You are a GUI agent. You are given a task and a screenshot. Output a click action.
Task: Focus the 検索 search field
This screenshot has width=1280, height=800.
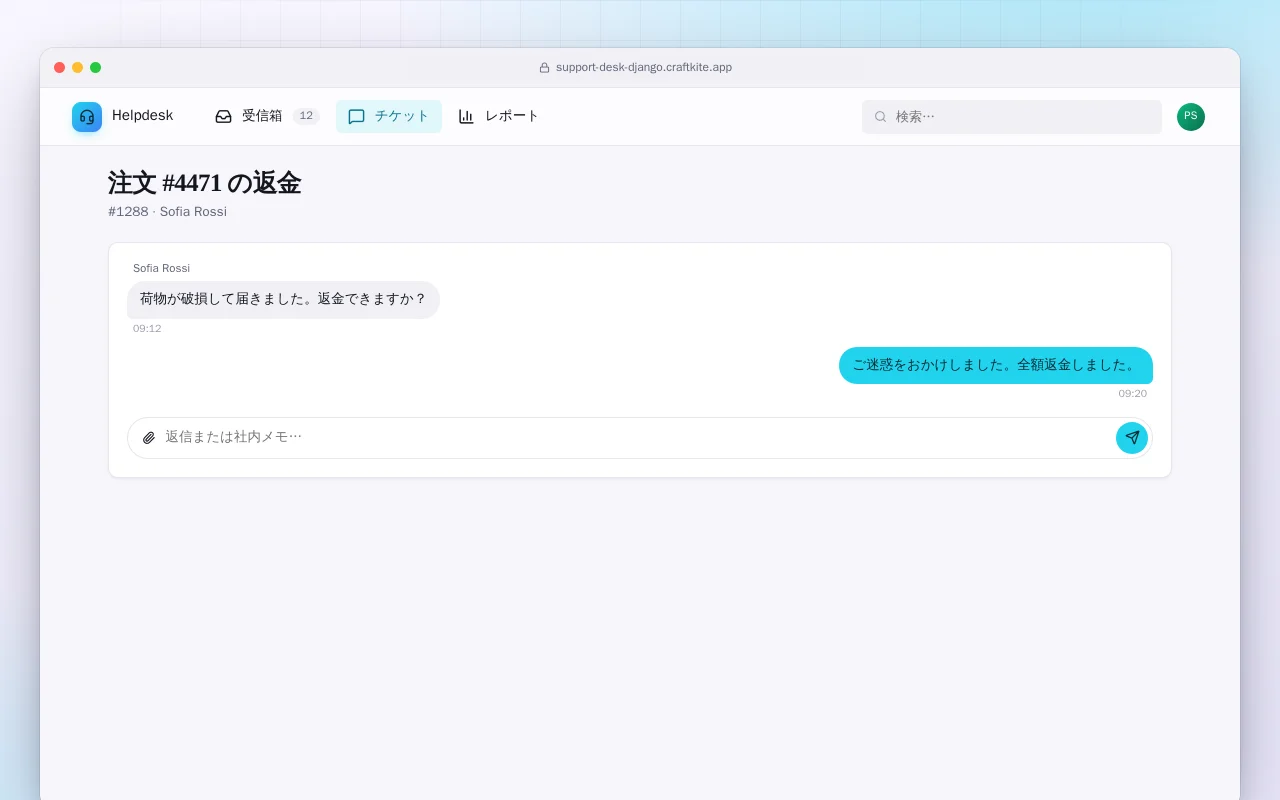[1012, 117]
